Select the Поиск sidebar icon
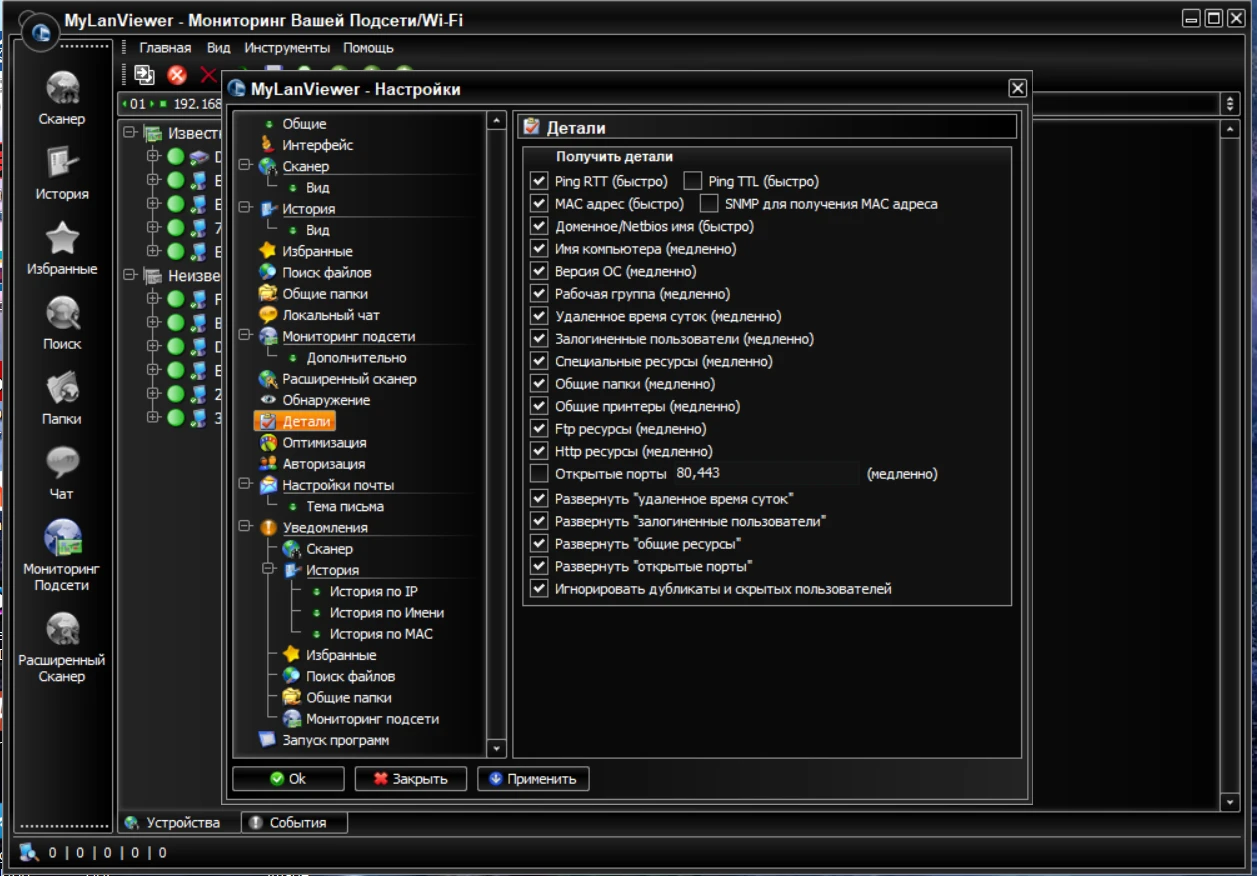Screen dimensions: 1257x876 (62, 314)
